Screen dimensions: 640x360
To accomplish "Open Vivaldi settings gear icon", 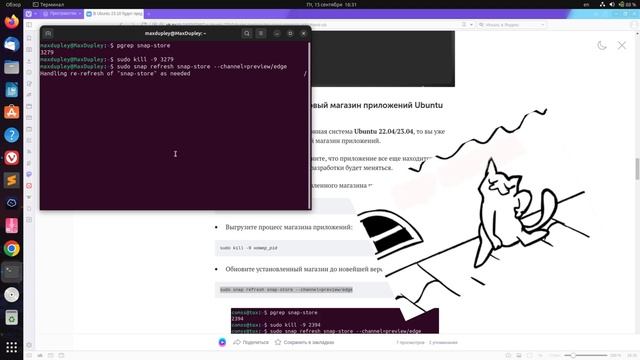I will (x=29, y=345).
